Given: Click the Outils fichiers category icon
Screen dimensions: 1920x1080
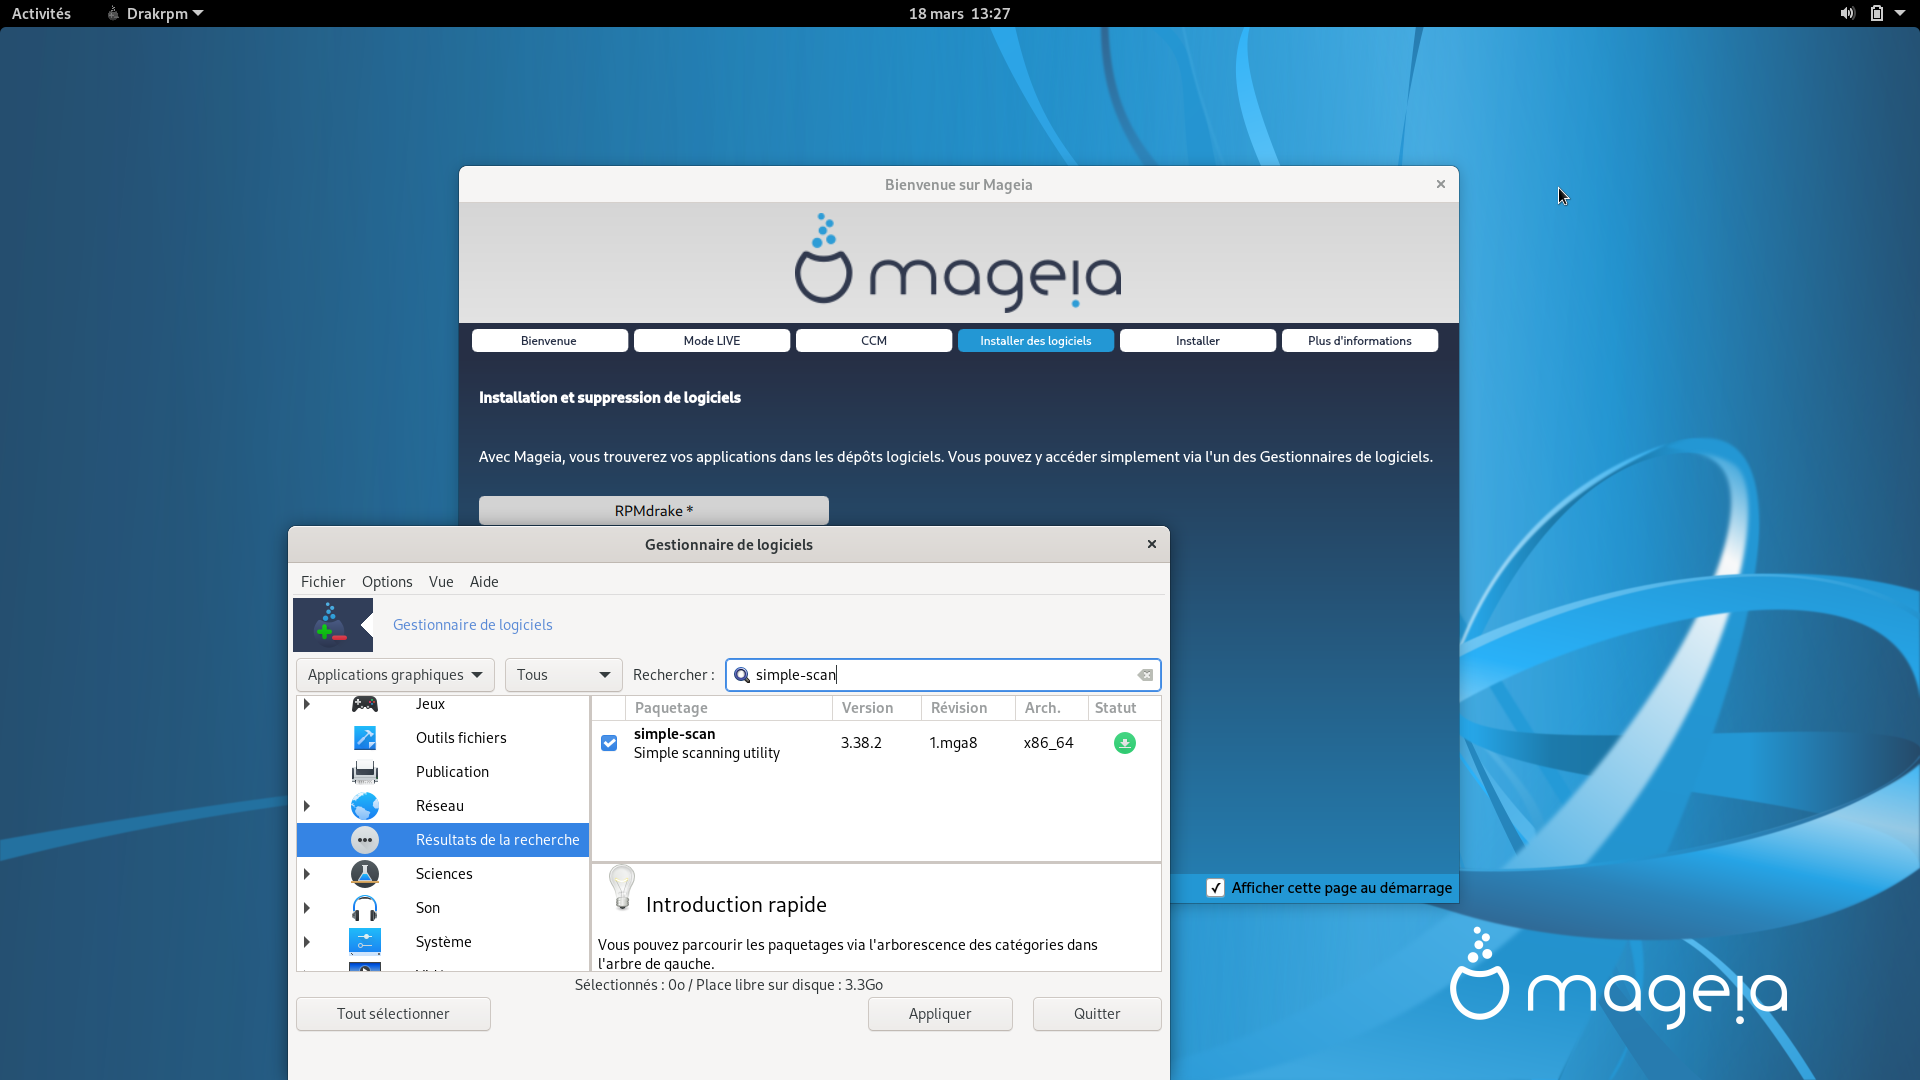Looking at the screenshot, I should tap(364, 738).
